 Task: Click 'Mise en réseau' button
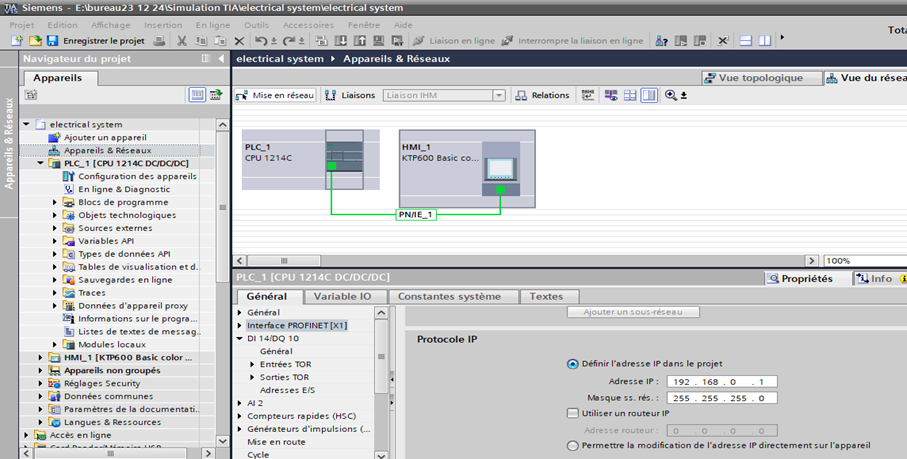pos(275,95)
